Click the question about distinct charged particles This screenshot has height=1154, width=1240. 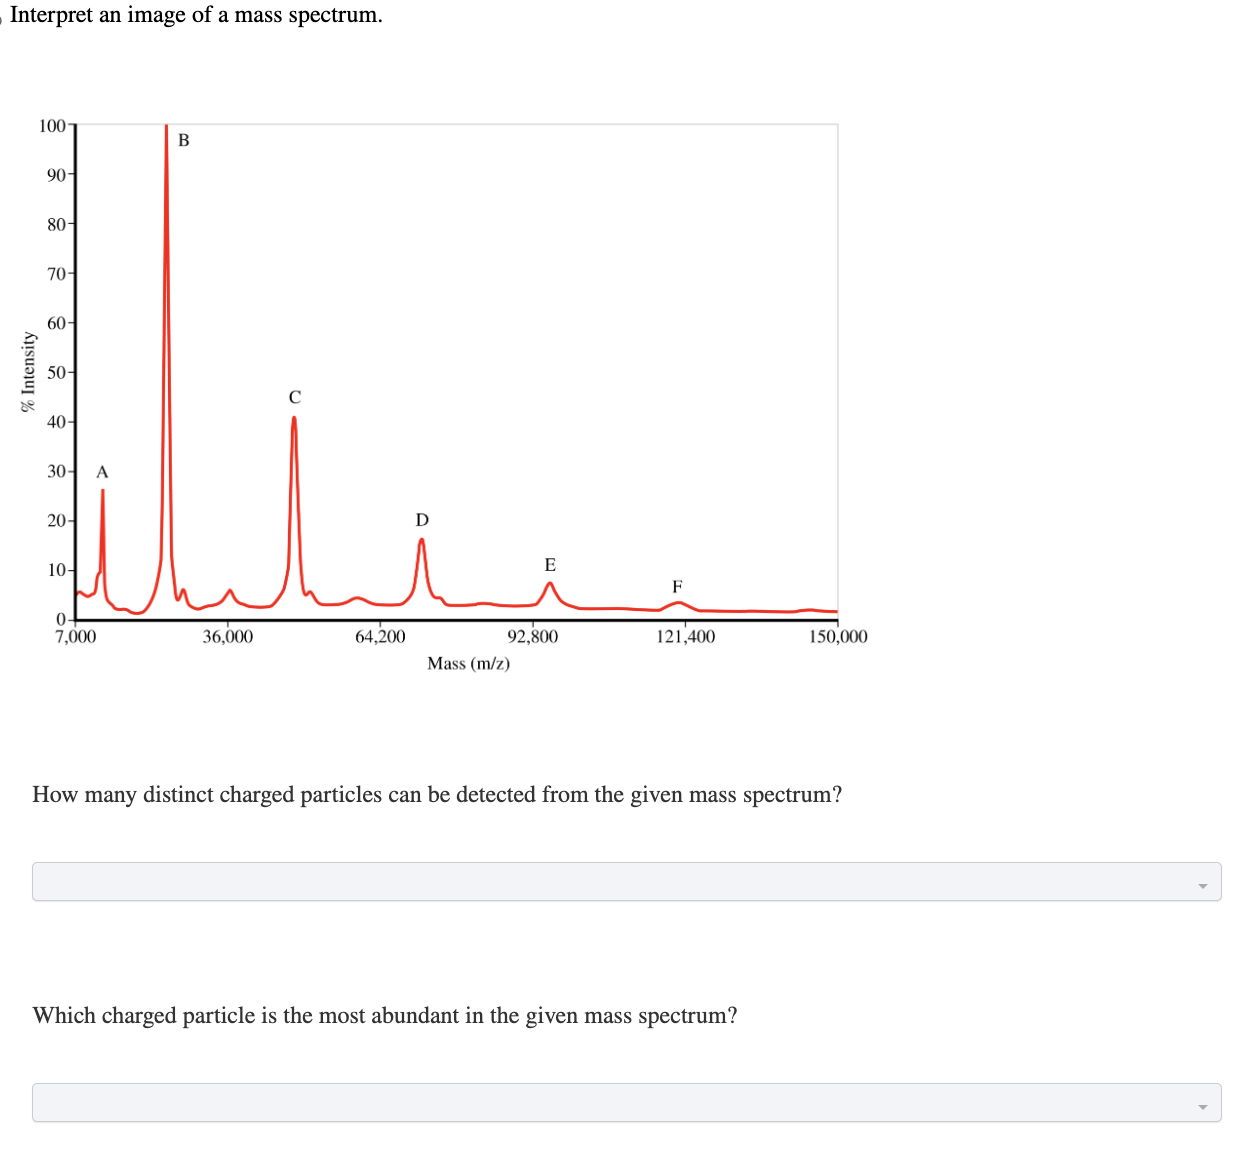click(437, 795)
